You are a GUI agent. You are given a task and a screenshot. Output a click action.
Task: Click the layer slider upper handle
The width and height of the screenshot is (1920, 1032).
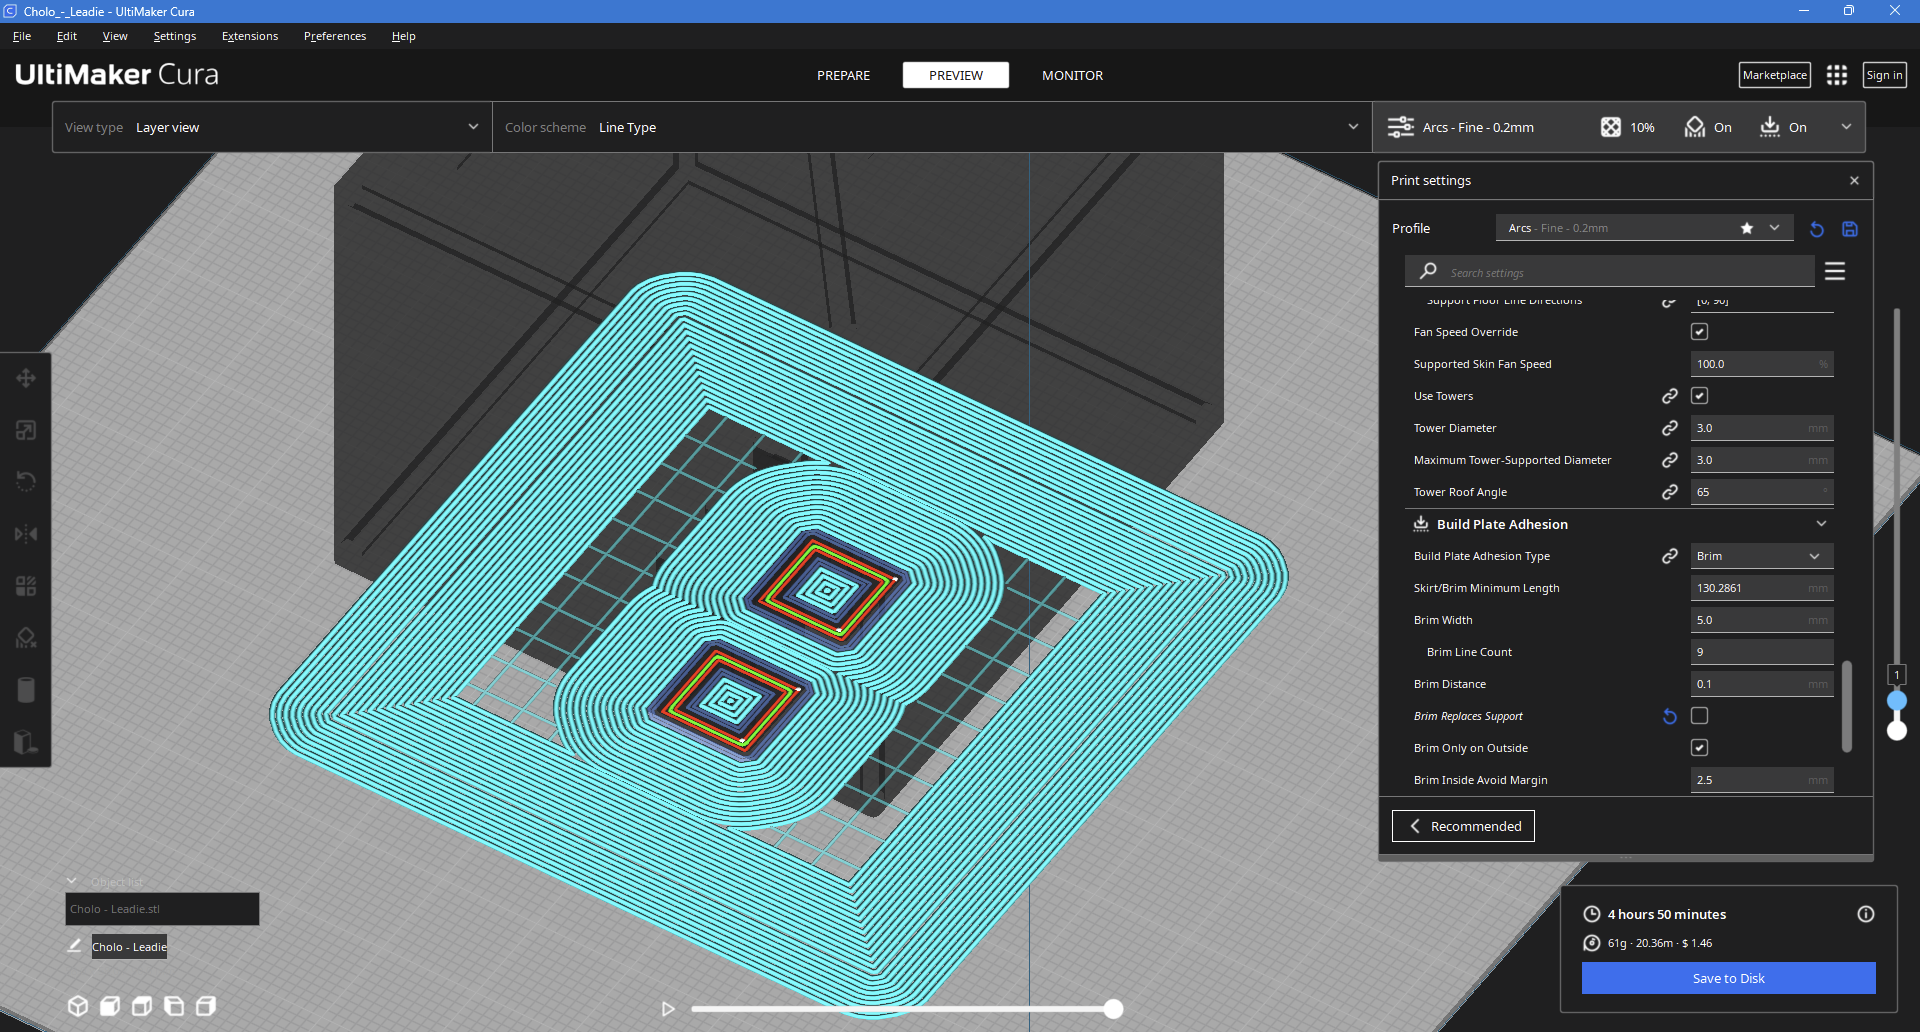click(1896, 700)
